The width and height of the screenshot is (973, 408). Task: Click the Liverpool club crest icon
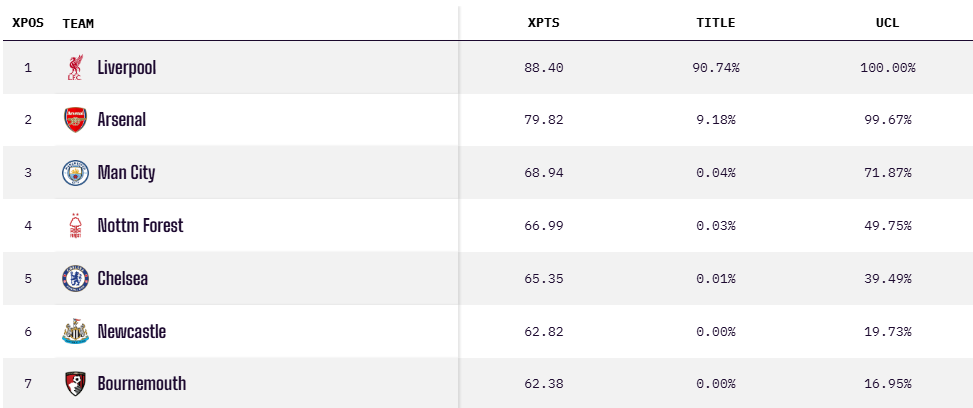(x=75, y=68)
